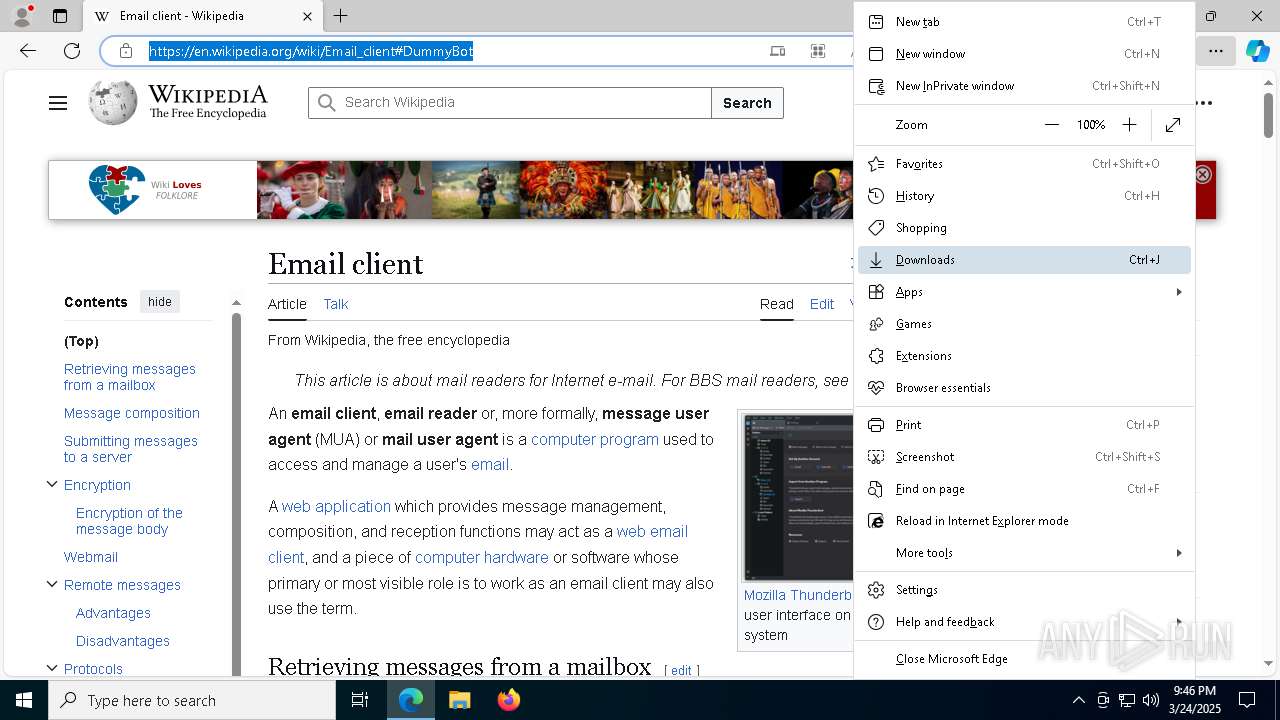Go to Wikipedia home via globe logo
This screenshot has height=720, width=1280.
(112, 102)
